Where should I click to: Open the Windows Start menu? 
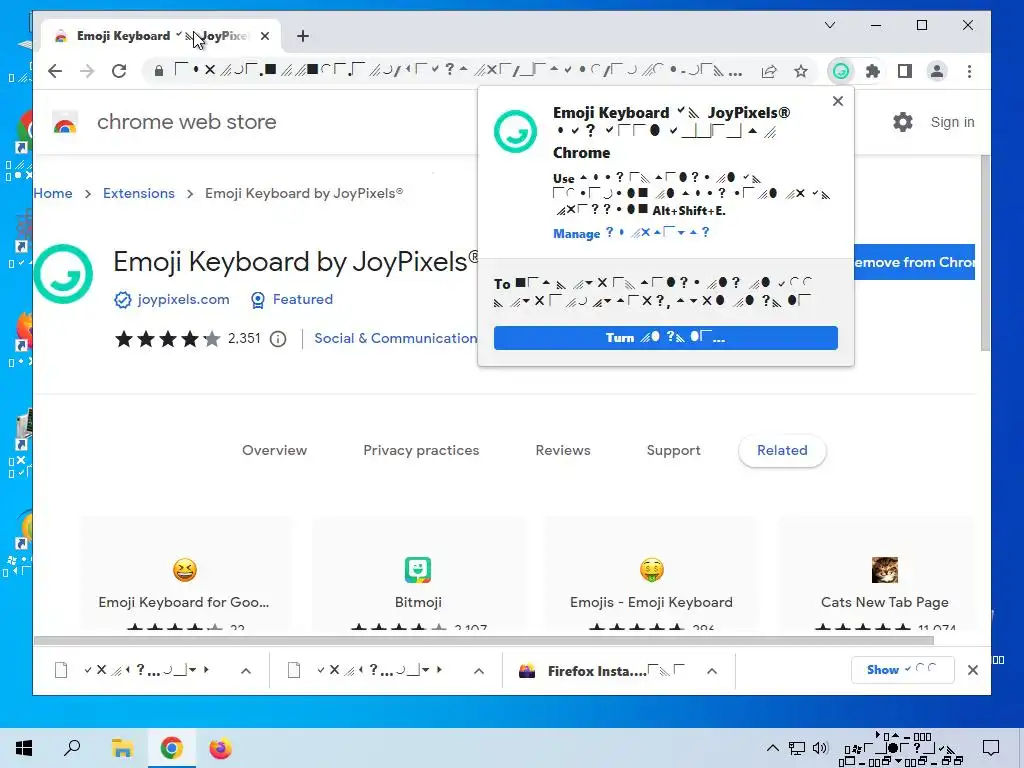point(24,748)
